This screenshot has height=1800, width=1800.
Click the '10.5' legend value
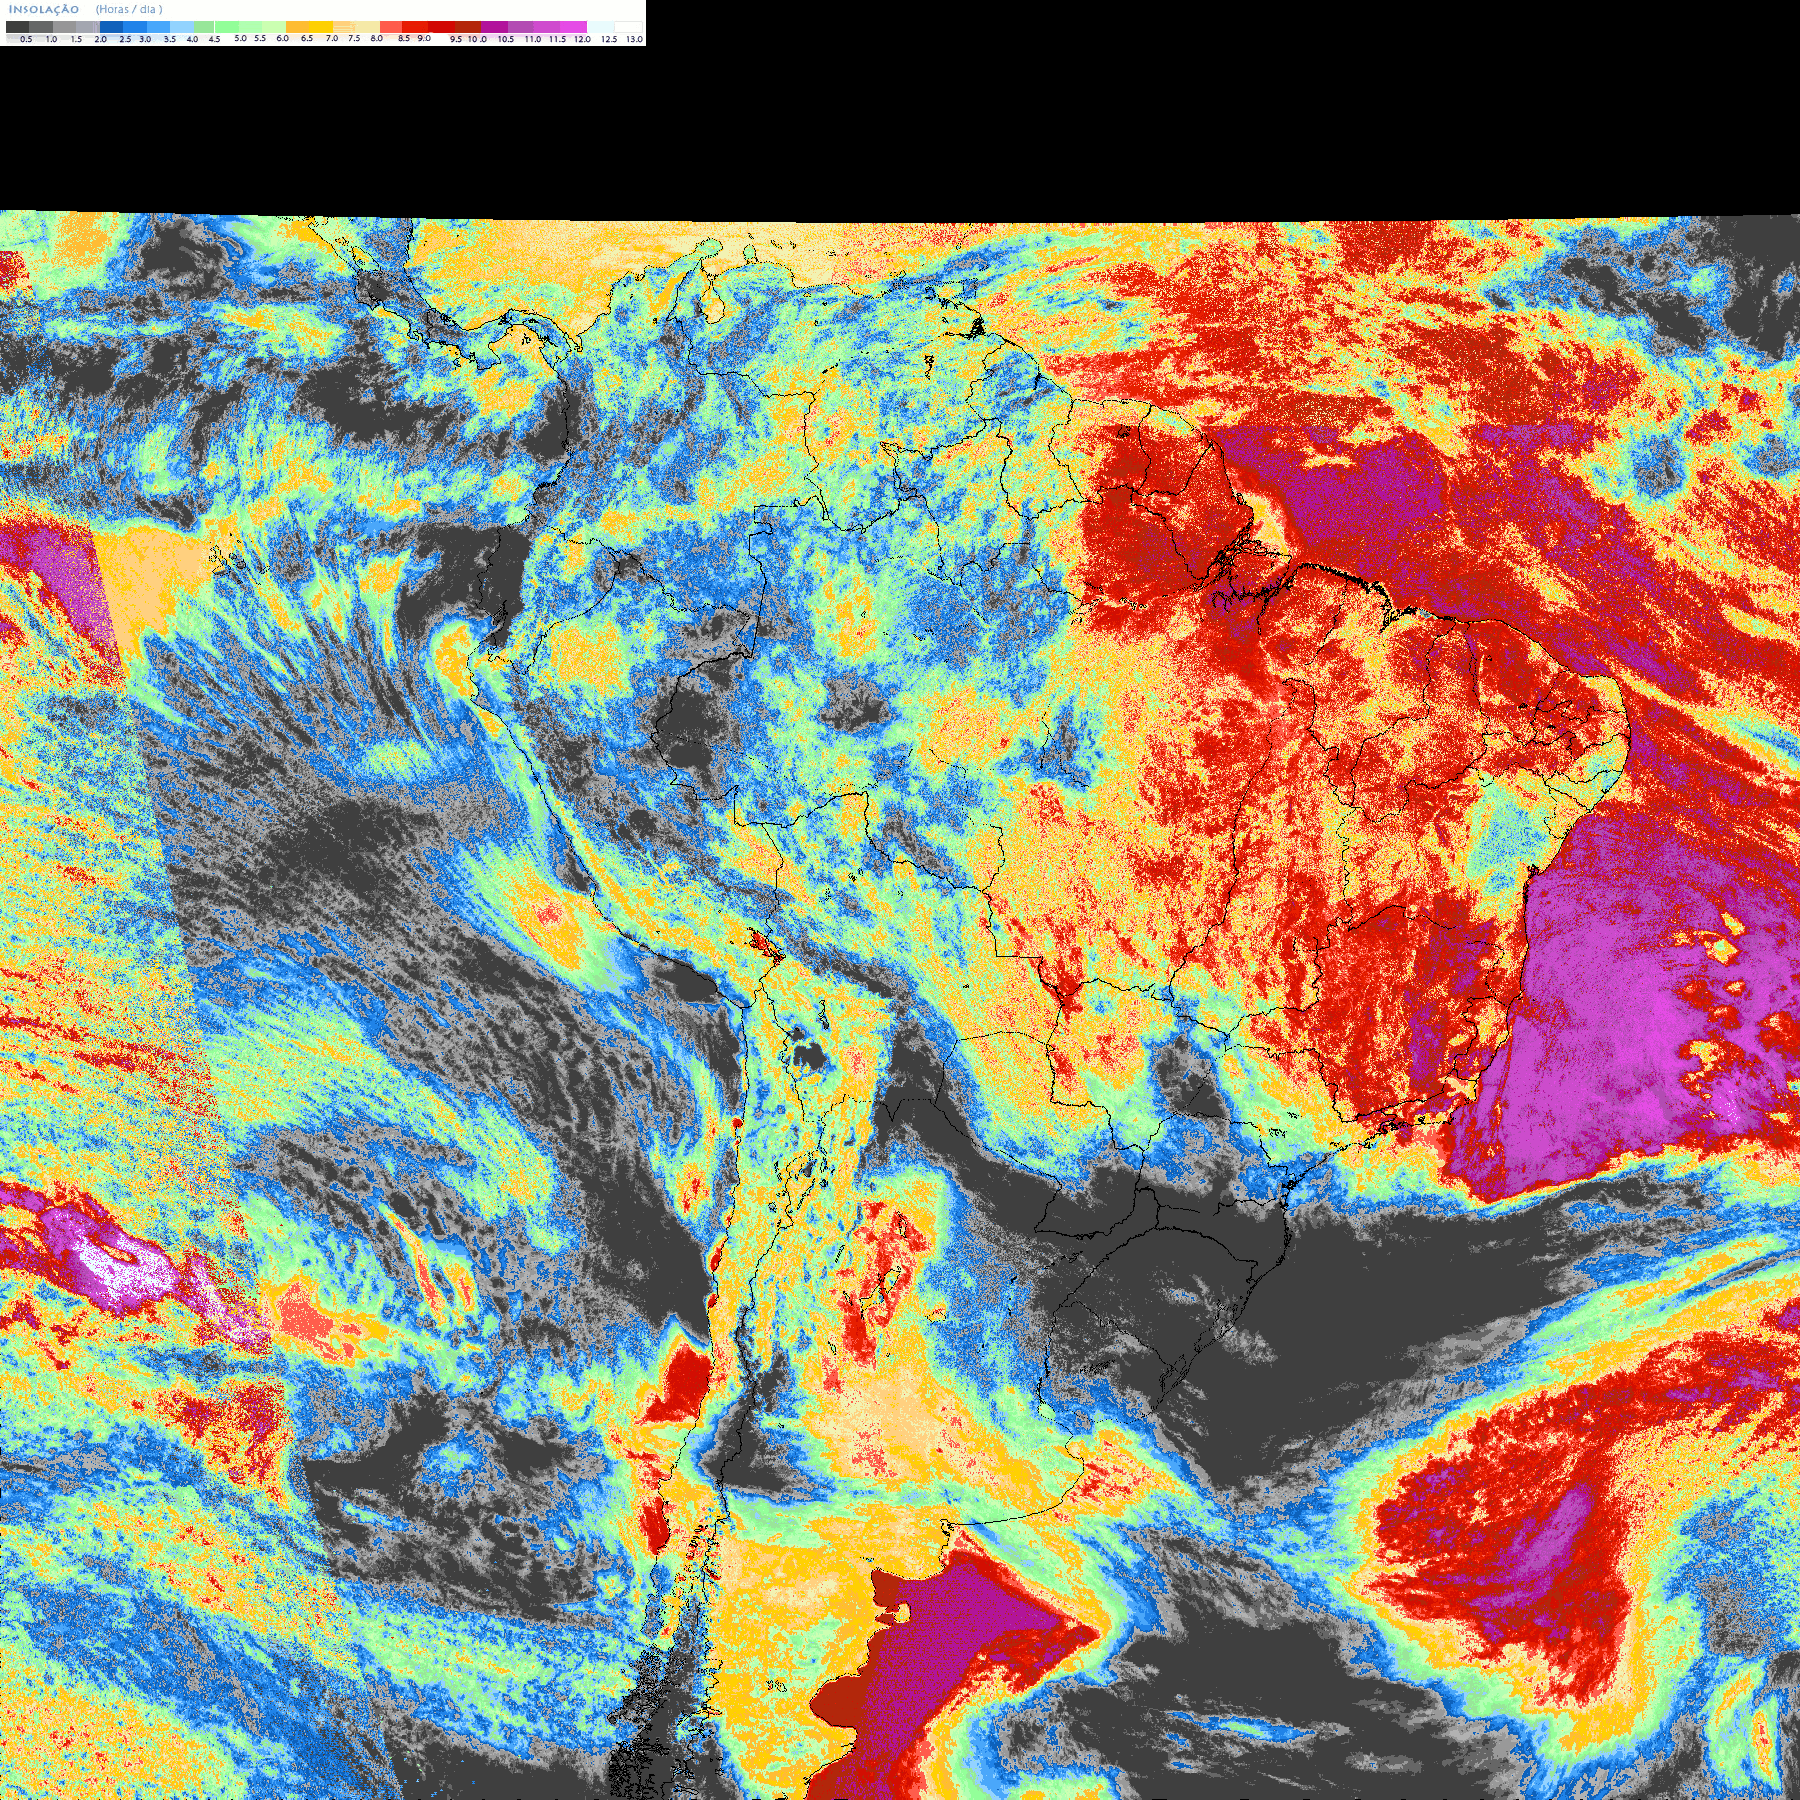[x=506, y=39]
